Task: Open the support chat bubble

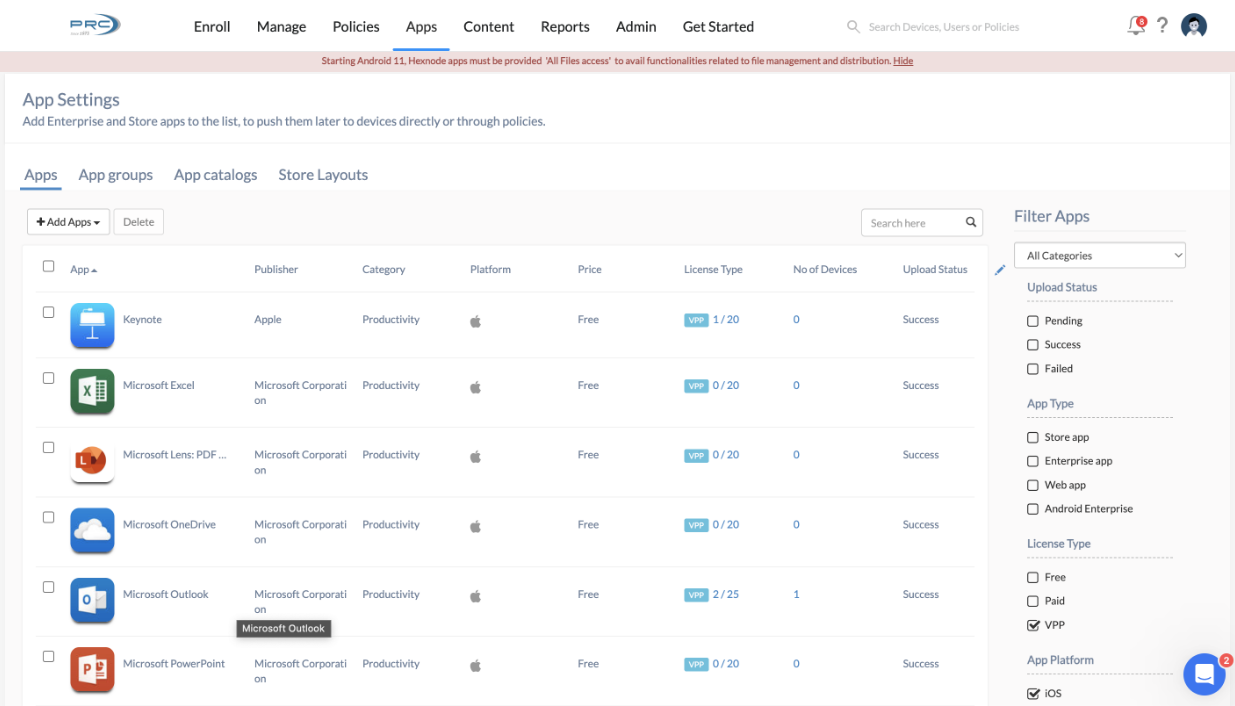Action: [x=1204, y=674]
